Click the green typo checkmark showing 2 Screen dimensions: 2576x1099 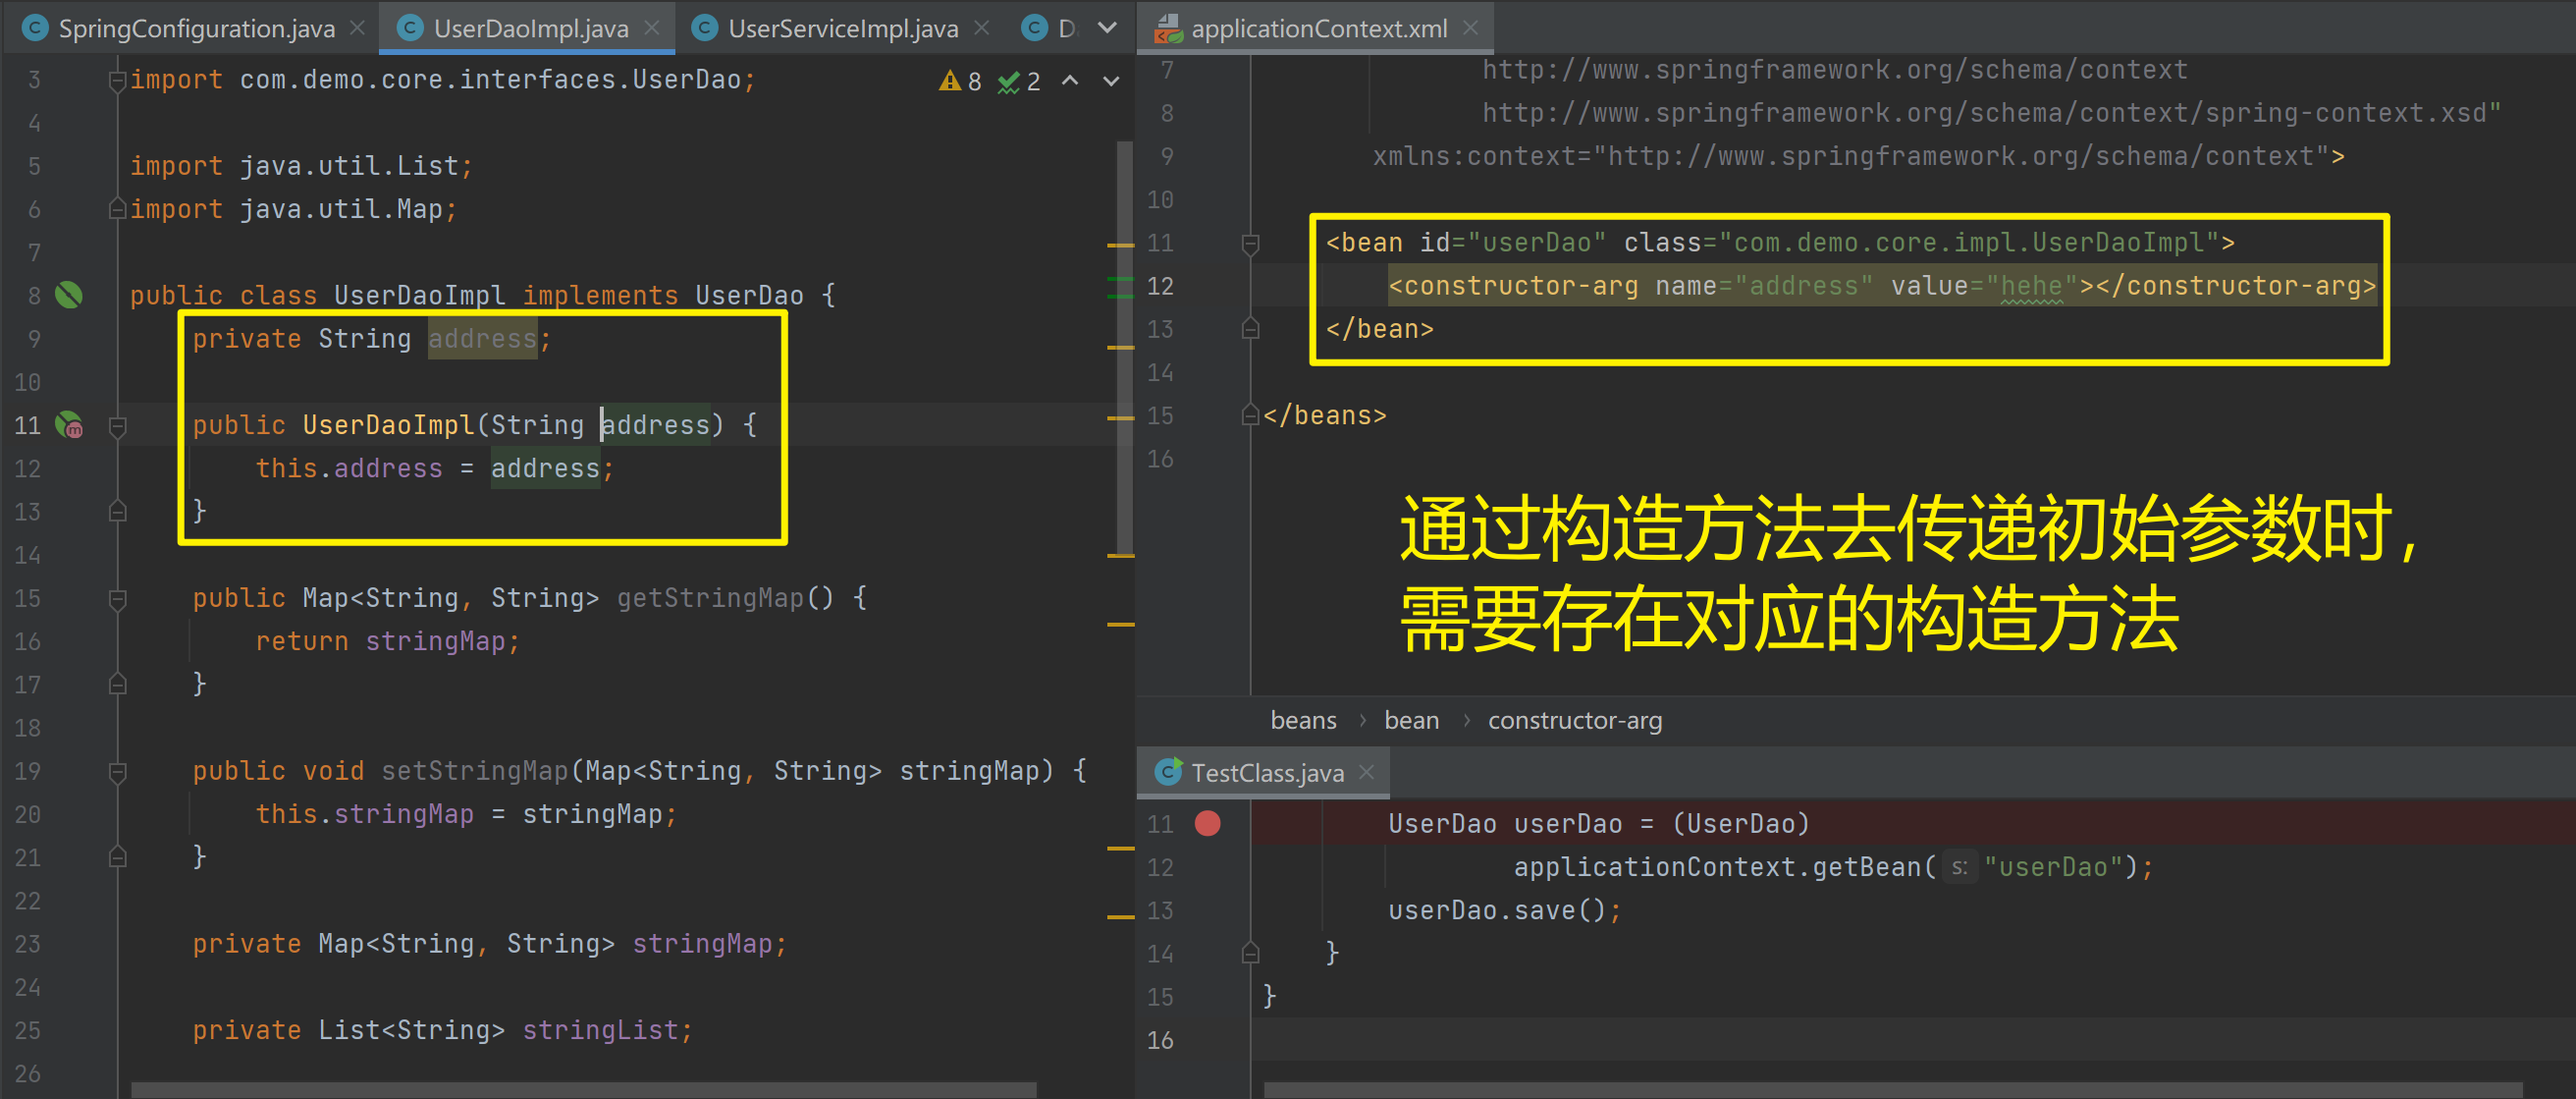[x=1019, y=81]
